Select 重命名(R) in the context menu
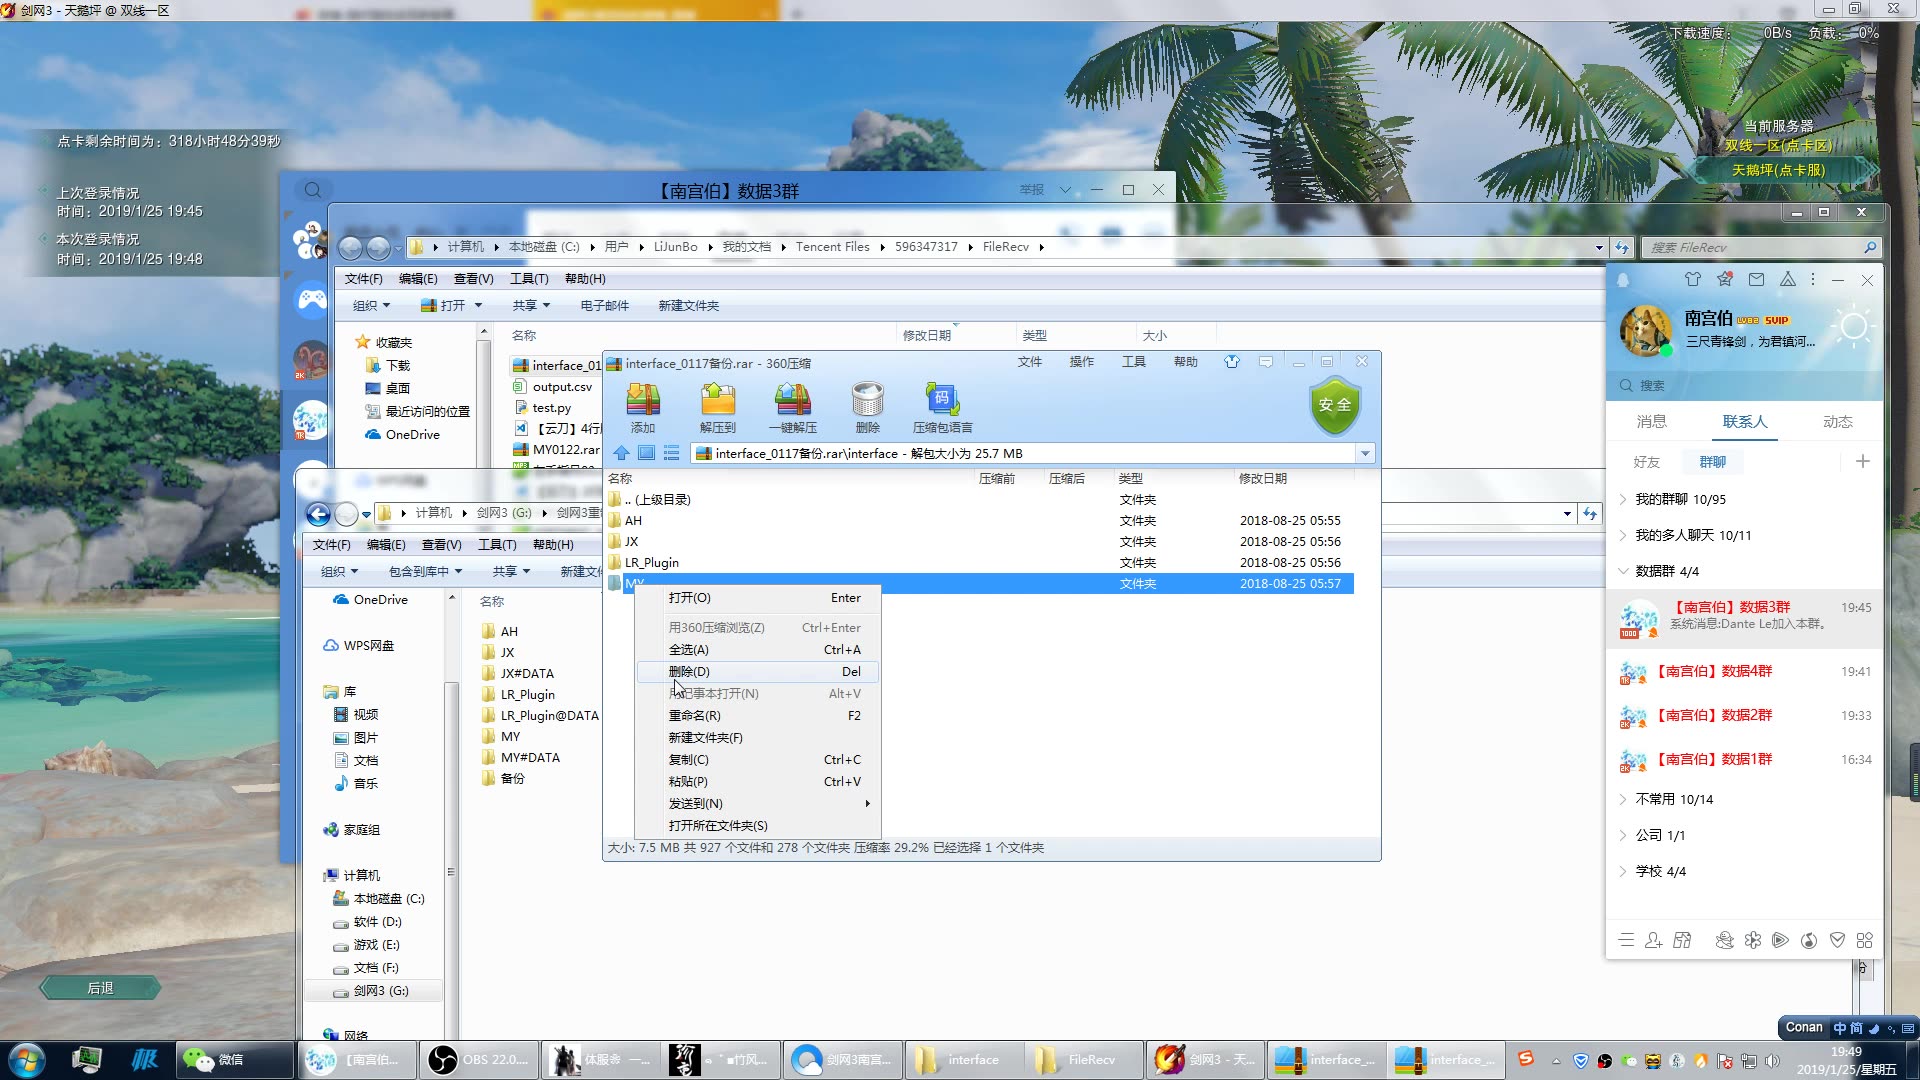1920x1080 pixels. (694, 716)
